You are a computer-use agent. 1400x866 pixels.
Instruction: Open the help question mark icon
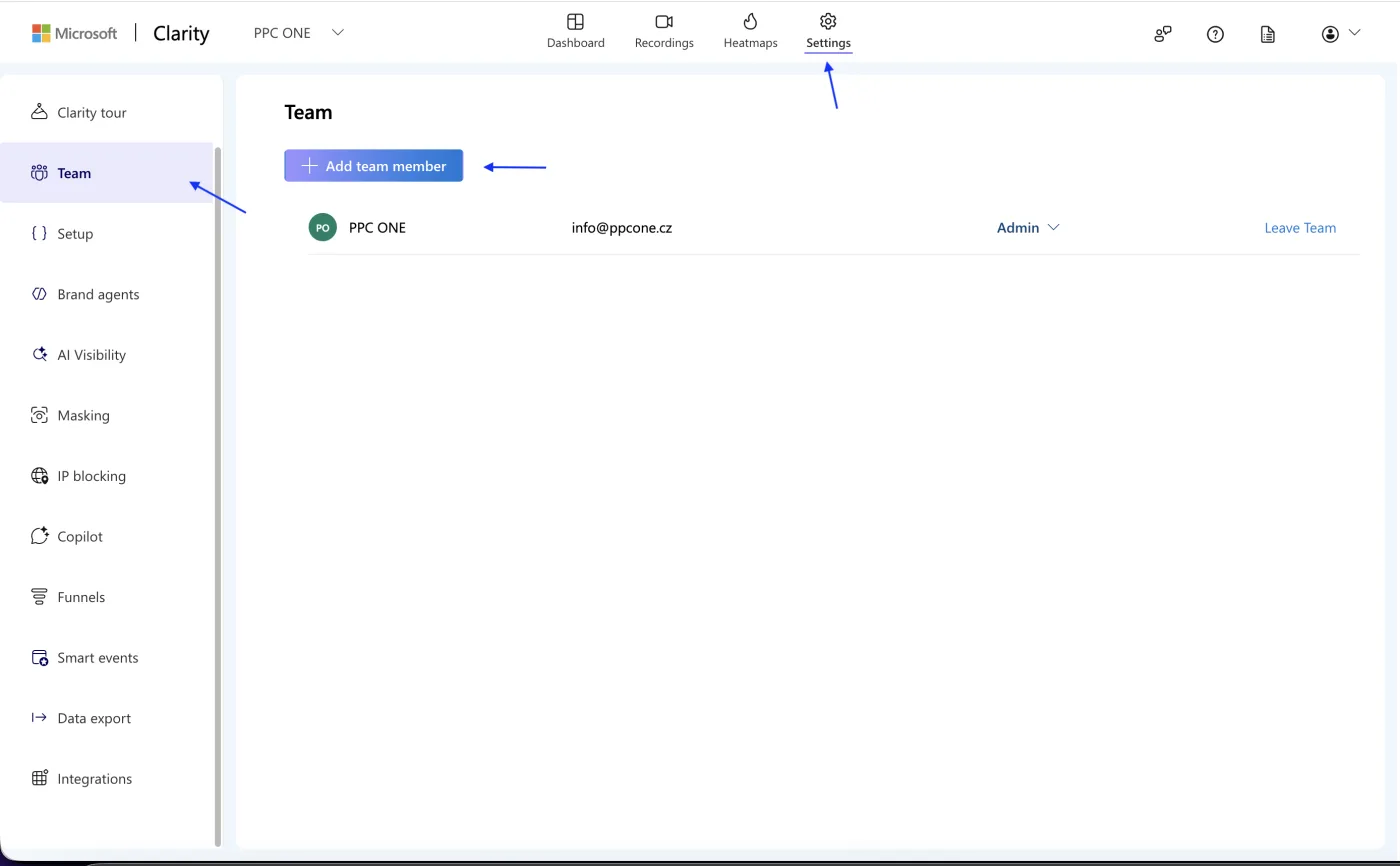click(1215, 34)
